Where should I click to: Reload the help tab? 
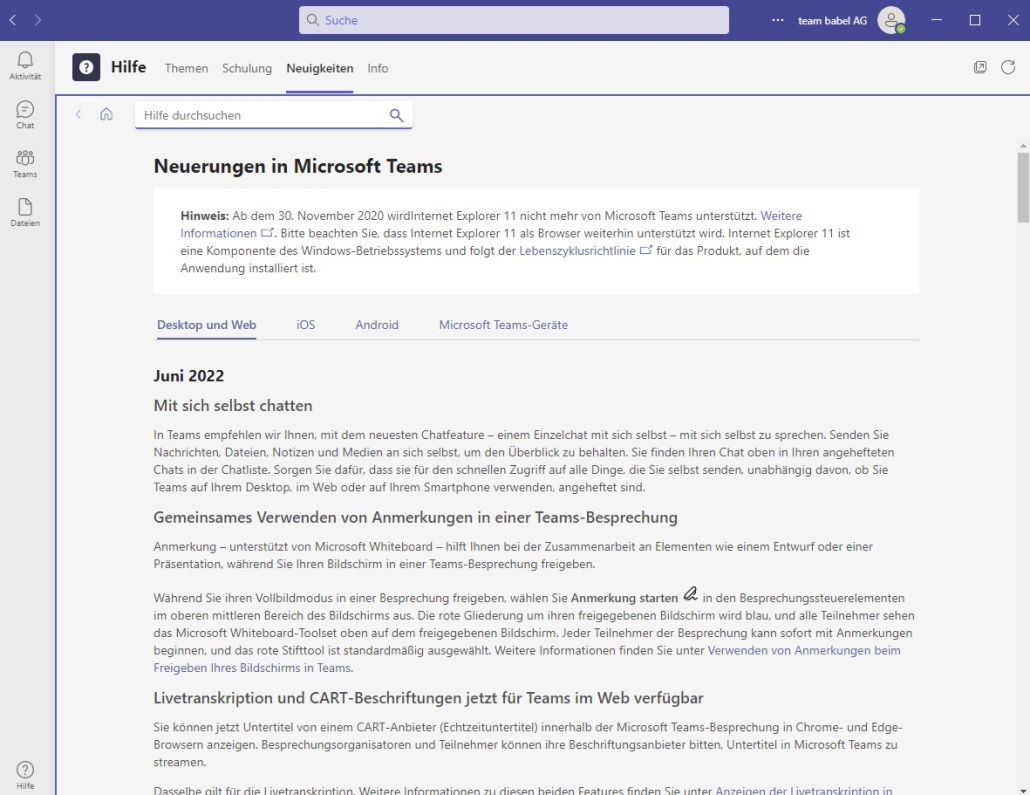tap(1008, 67)
